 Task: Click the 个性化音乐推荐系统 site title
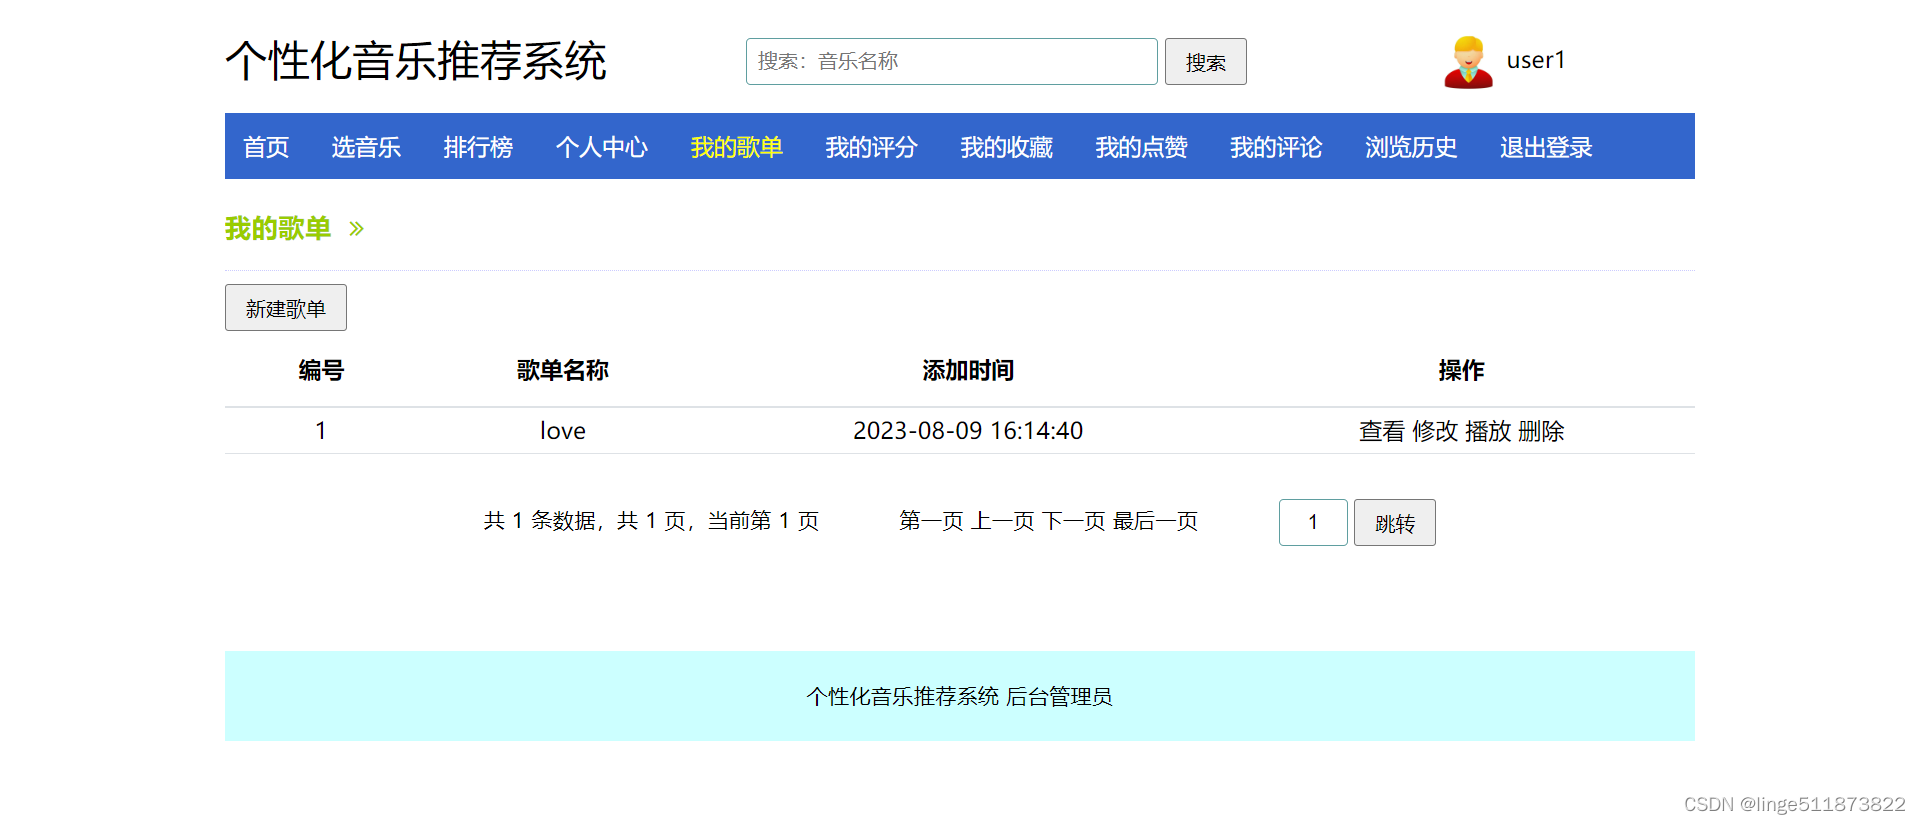[416, 61]
